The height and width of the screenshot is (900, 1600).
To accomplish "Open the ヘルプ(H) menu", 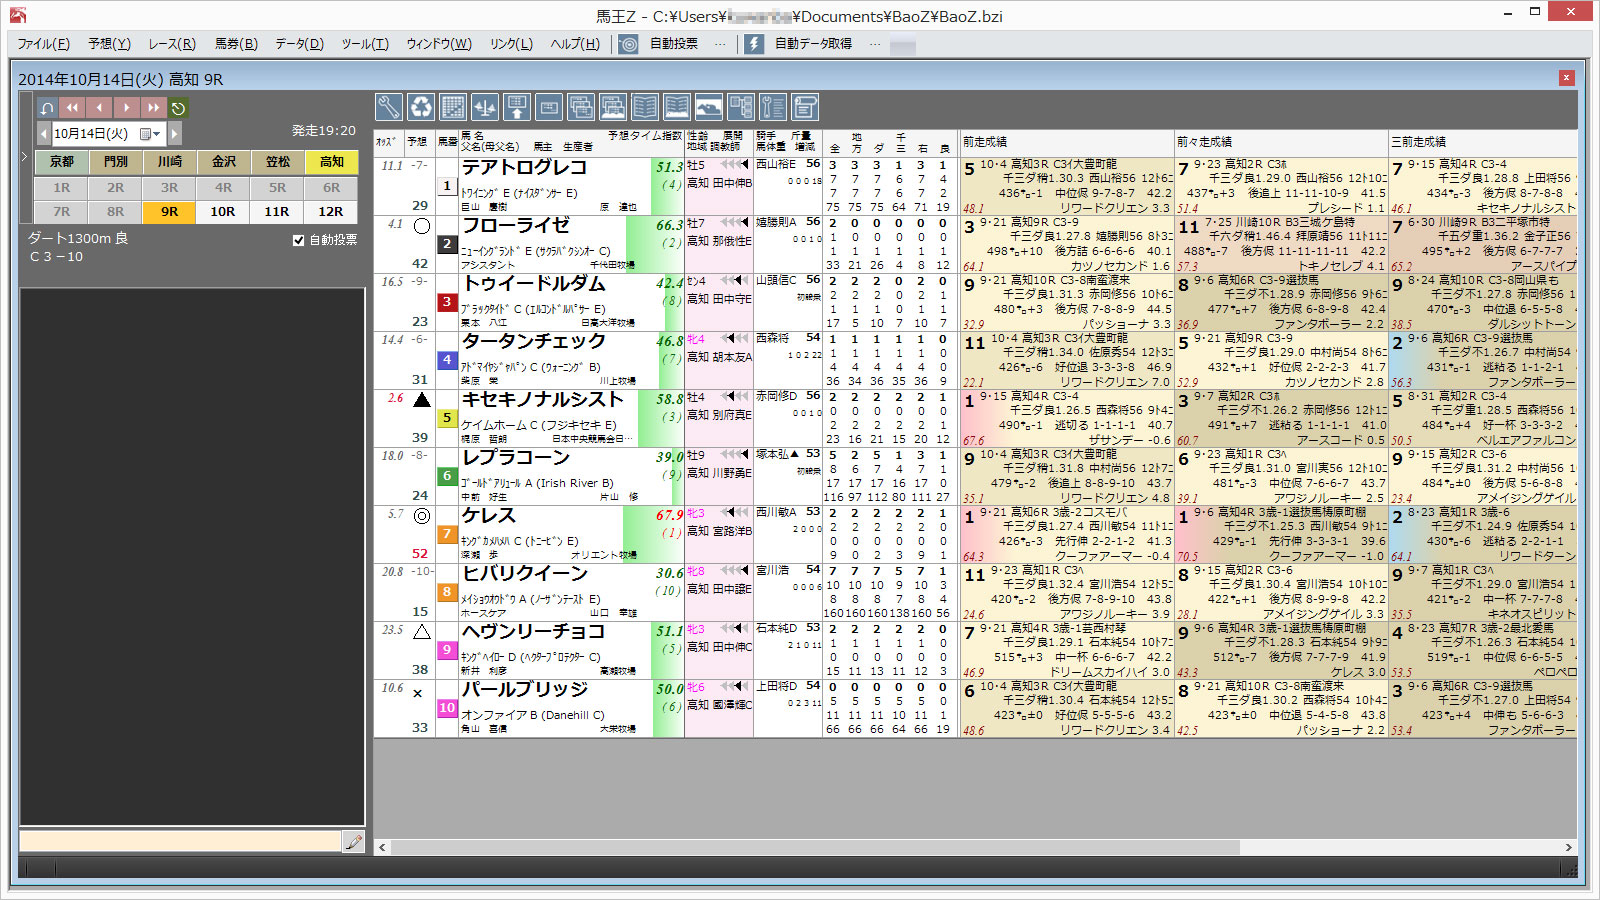I will click(575, 44).
